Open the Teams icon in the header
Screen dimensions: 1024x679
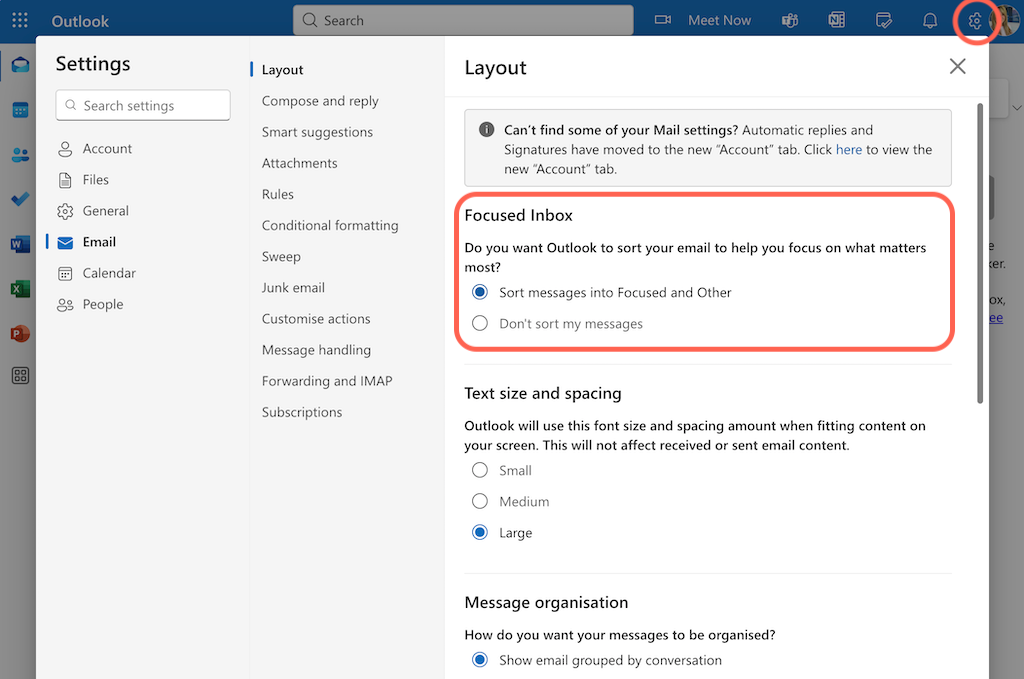coord(790,20)
